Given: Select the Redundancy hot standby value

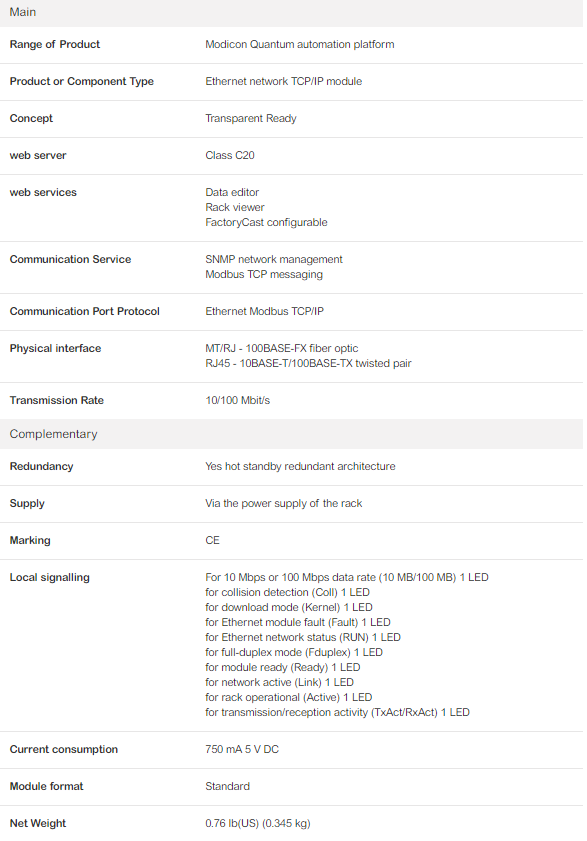Looking at the screenshot, I should [x=300, y=467].
